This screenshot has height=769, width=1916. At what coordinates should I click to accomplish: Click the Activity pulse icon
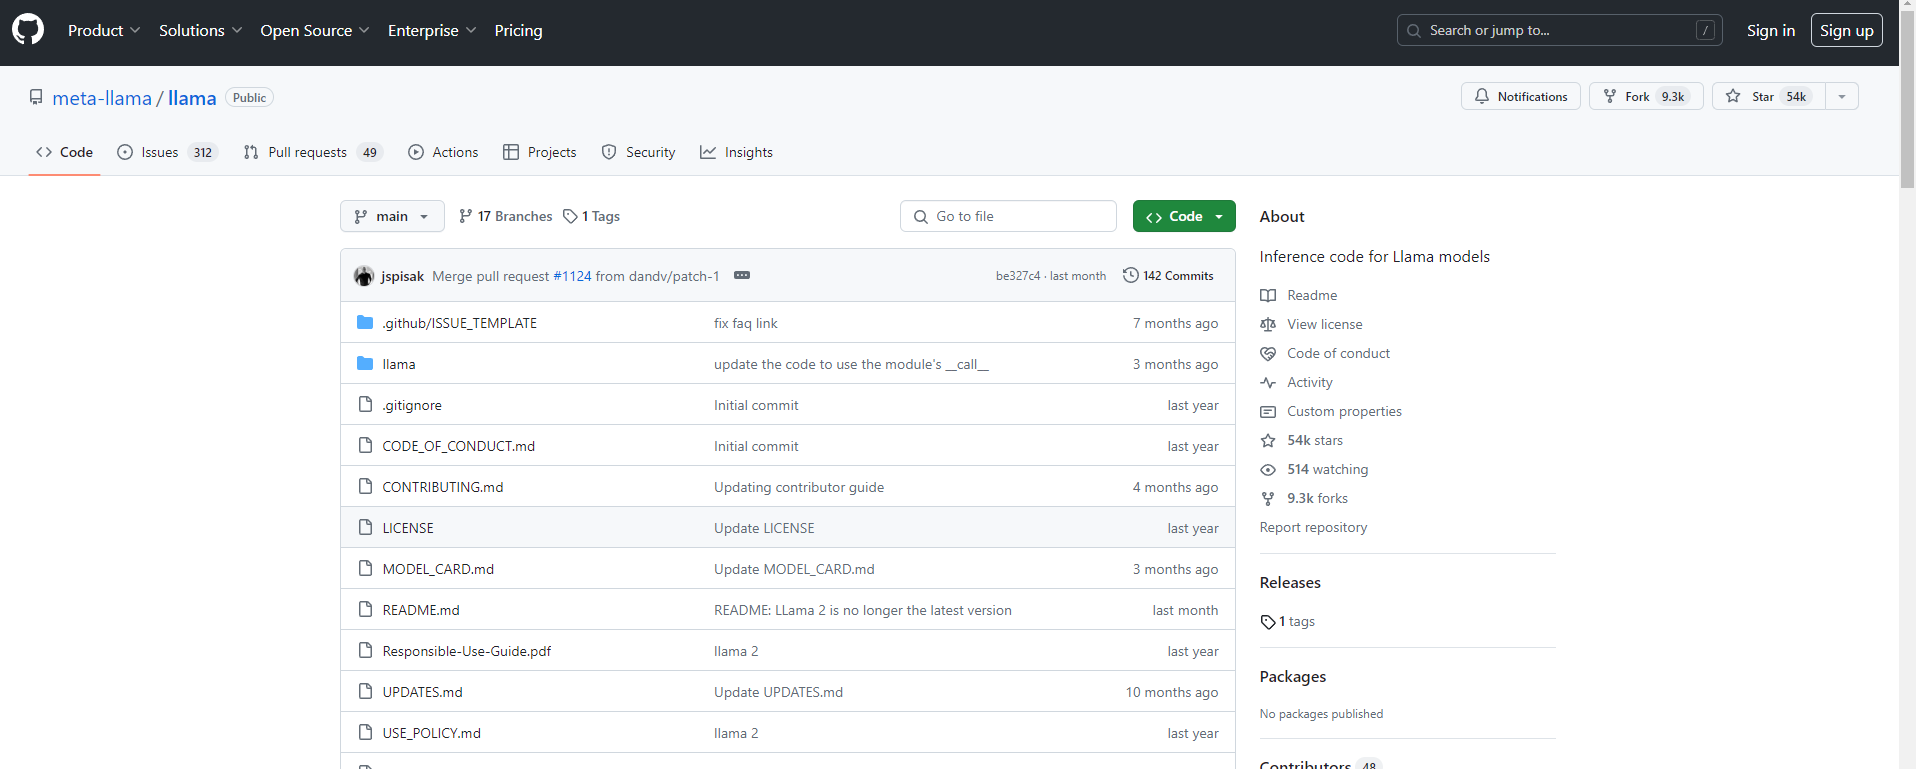(1268, 382)
